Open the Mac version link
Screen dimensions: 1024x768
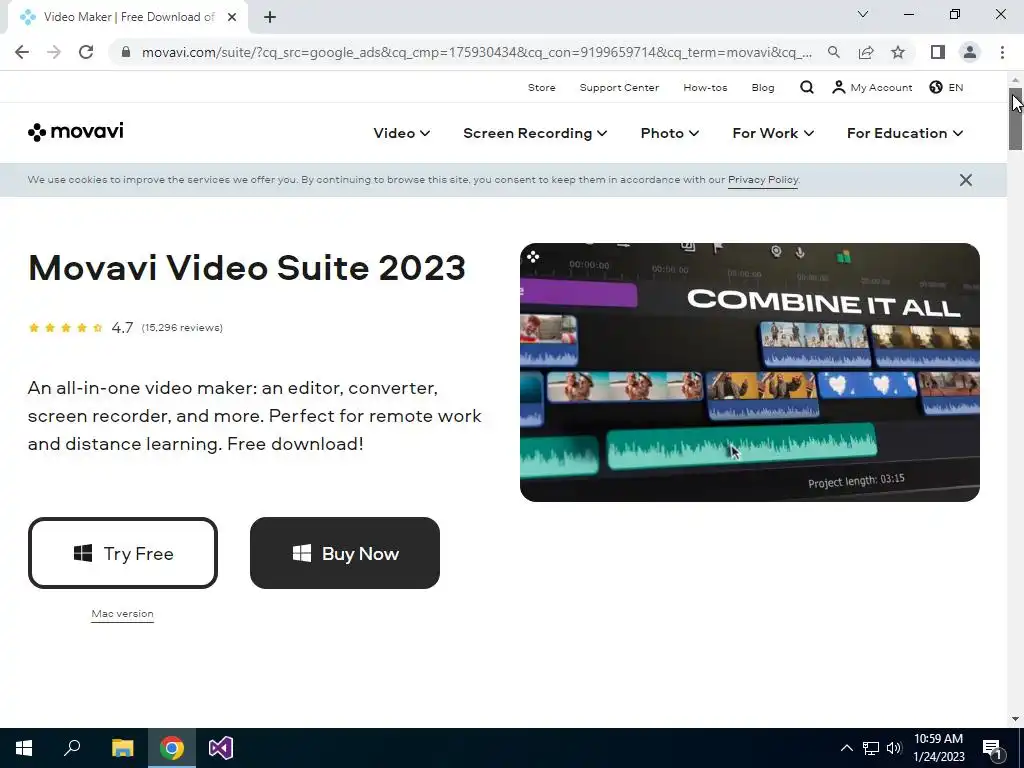point(122,614)
